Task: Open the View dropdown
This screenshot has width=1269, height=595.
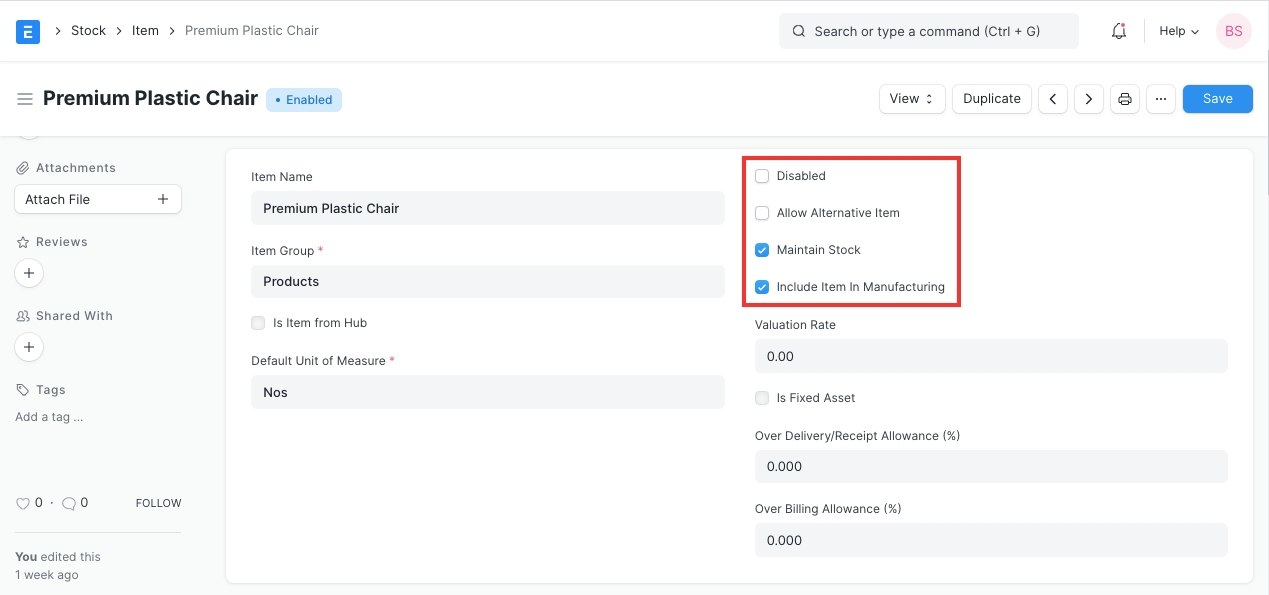Action: coord(911,99)
